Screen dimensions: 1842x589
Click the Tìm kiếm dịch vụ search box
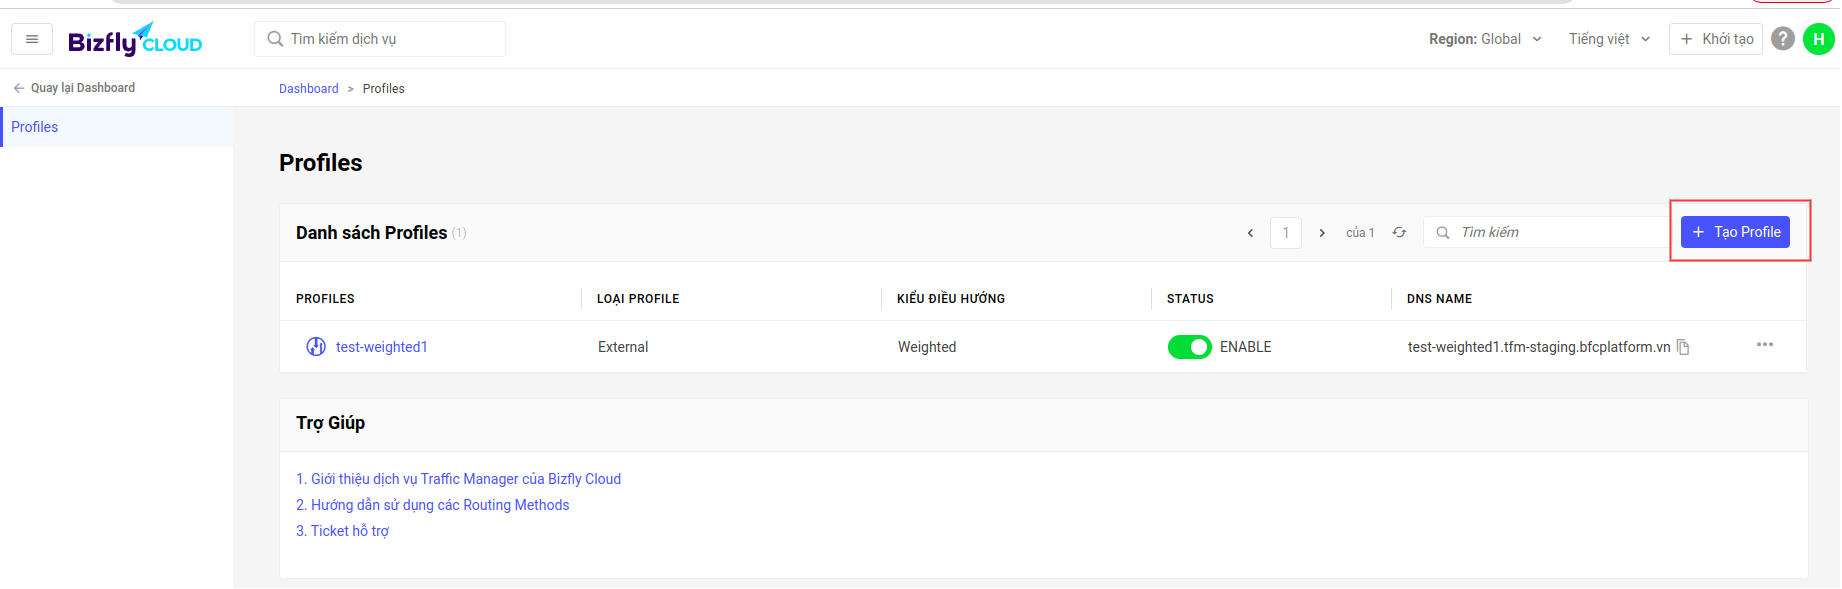380,39
